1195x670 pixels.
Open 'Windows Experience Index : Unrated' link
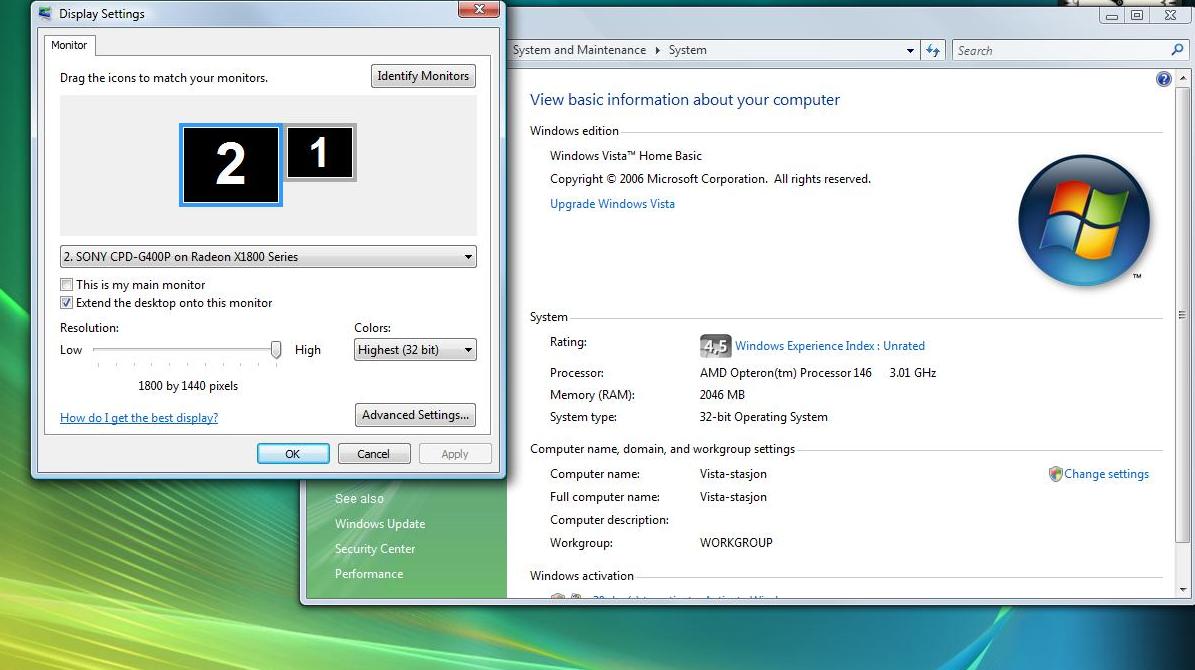click(830, 345)
